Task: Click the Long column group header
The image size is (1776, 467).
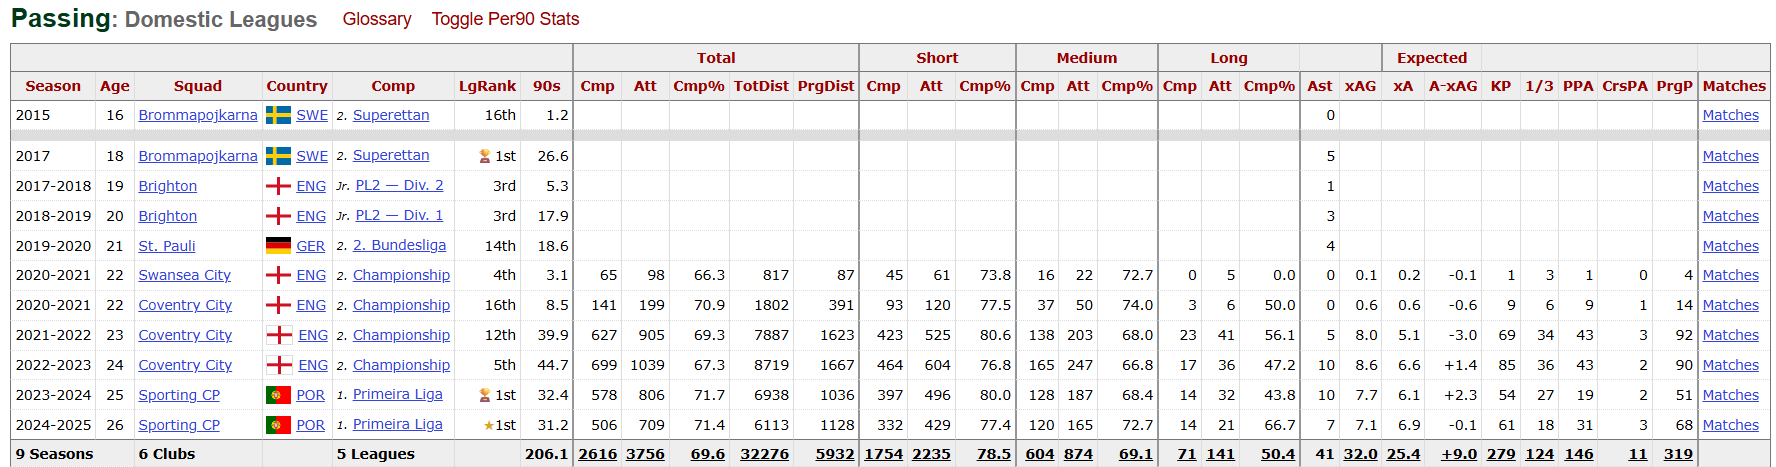Action: [1229, 58]
